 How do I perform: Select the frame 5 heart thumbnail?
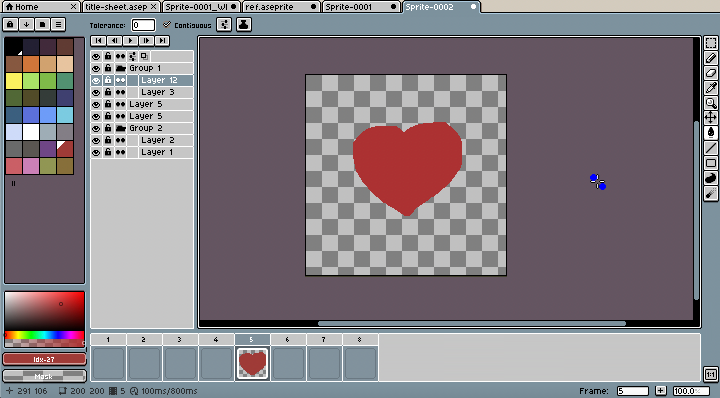(252, 364)
